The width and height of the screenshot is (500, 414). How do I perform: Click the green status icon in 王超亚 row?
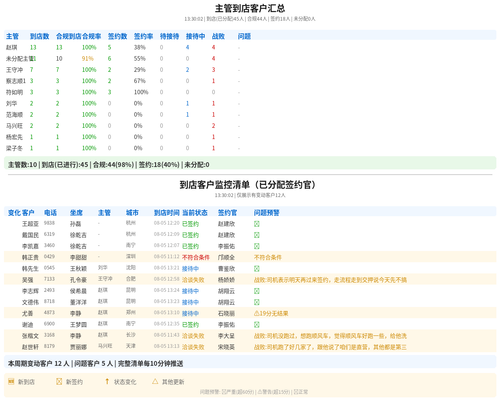point(256,224)
